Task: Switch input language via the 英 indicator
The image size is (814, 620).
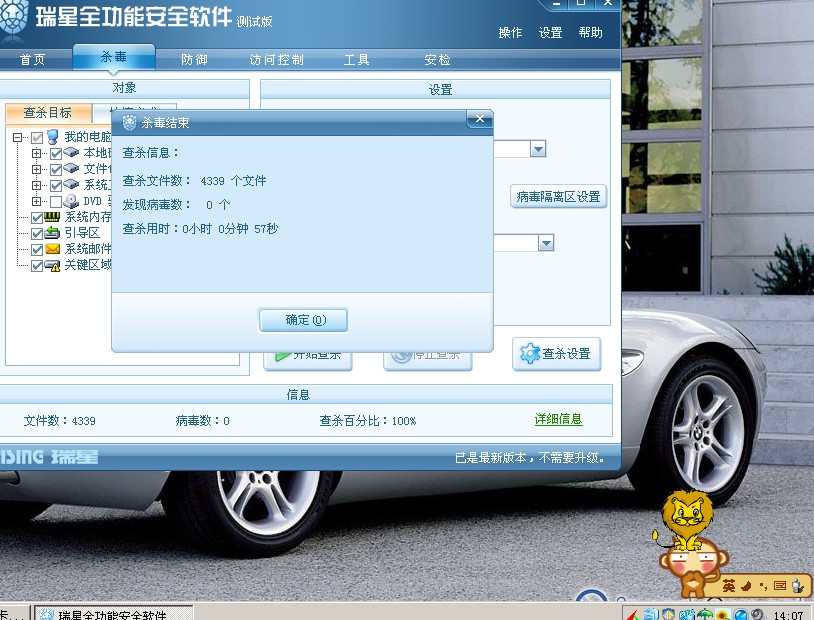Action: tap(729, 586)
